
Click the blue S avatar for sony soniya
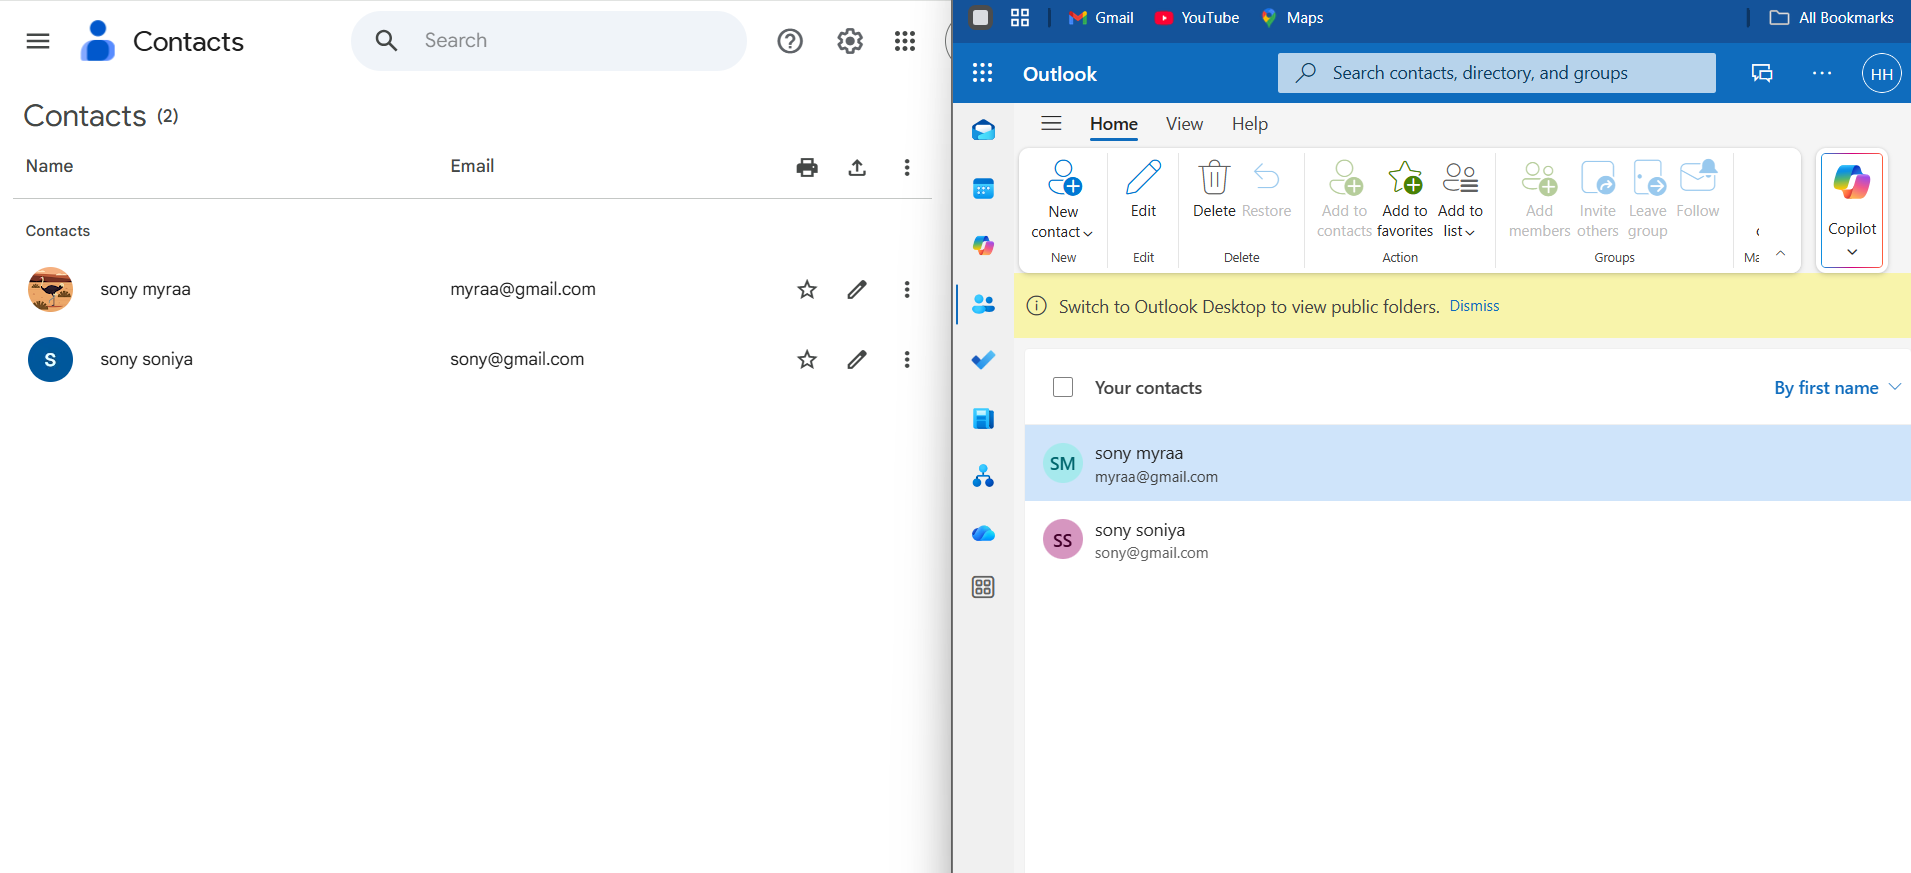click(x=50, y=359)
